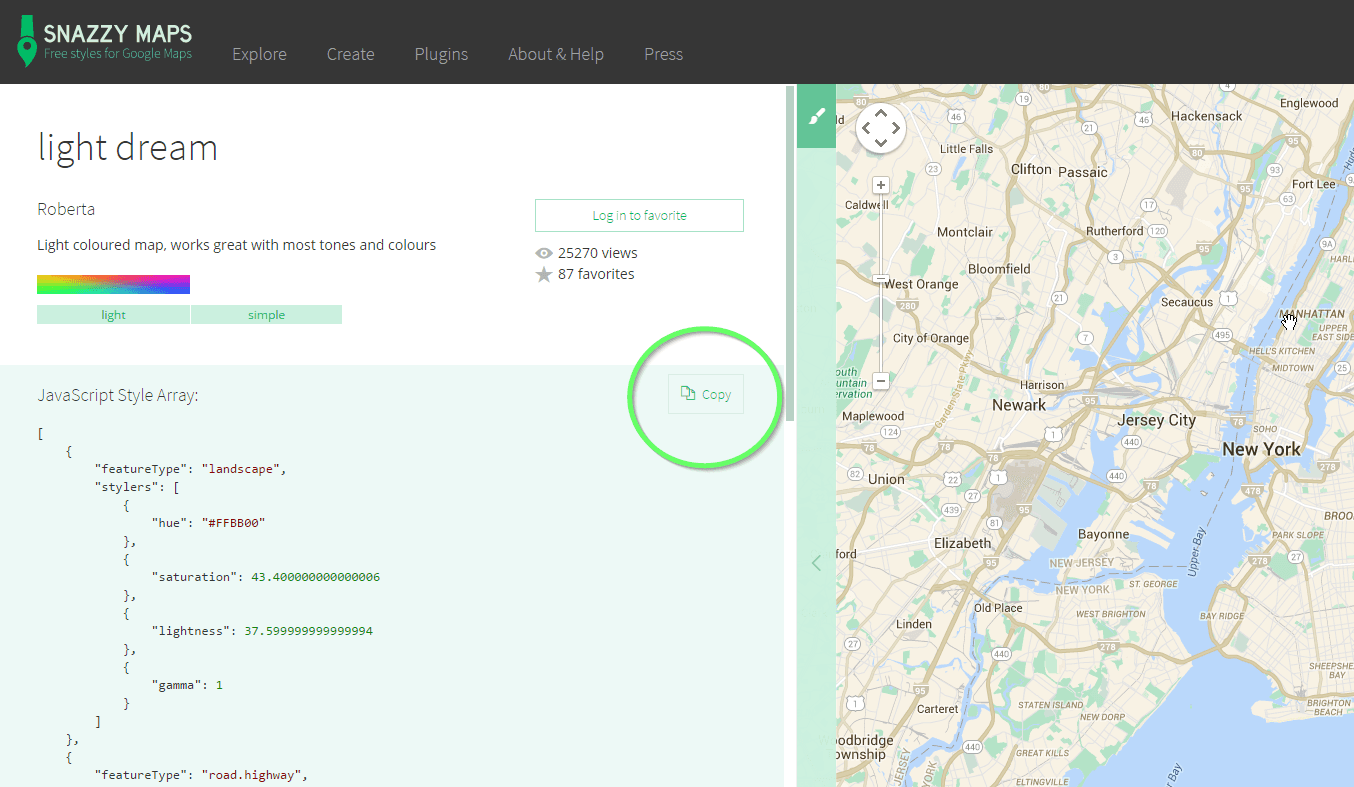Click the eye views icon

(544, 253)
